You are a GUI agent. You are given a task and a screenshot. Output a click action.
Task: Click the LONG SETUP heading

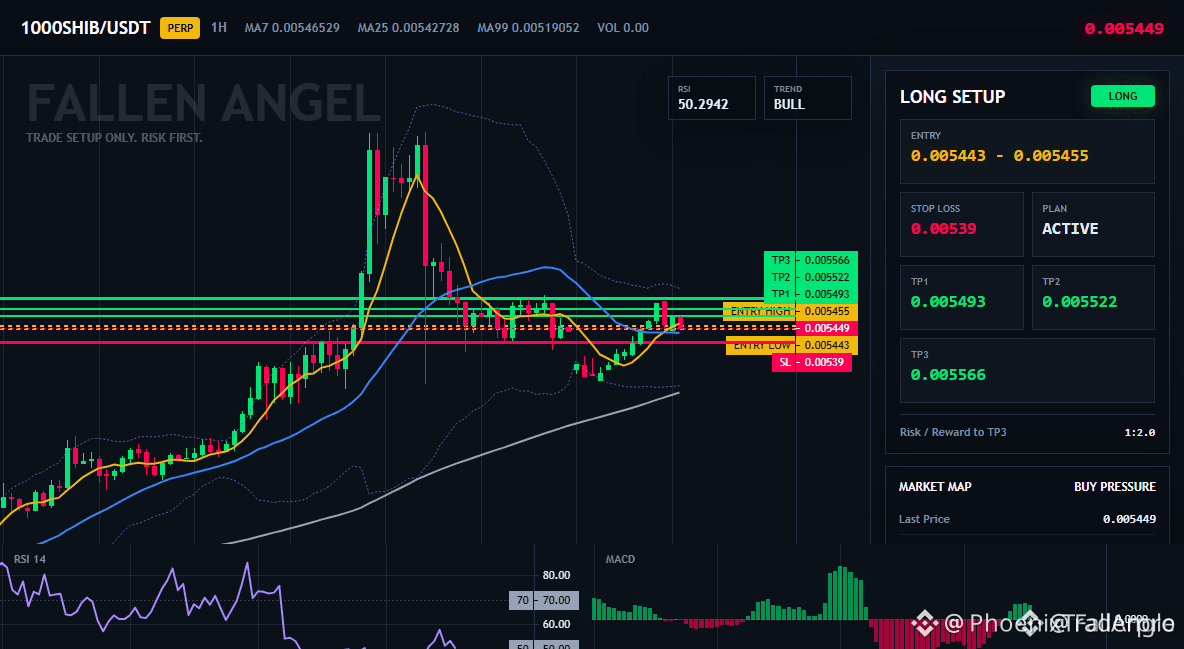(x=952, y=97)
